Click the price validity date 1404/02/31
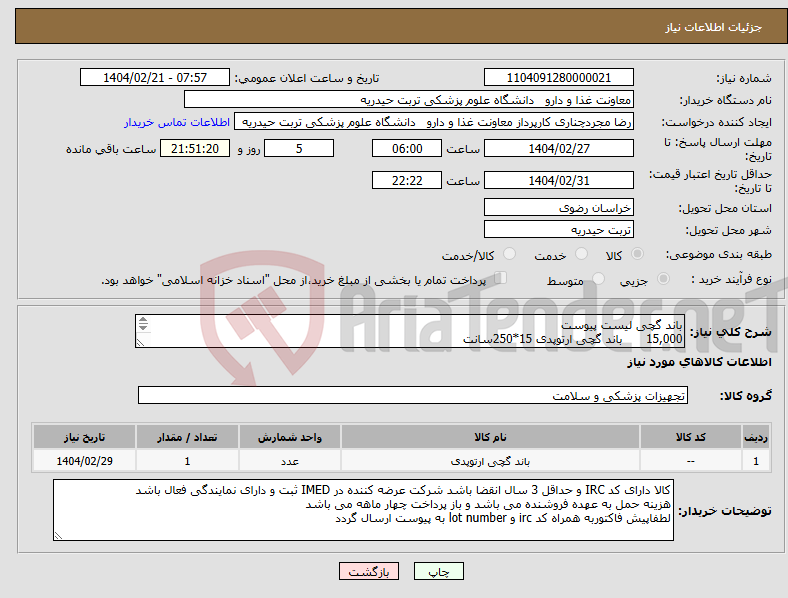This screenshot has height=598, width=788. (558, 180)
